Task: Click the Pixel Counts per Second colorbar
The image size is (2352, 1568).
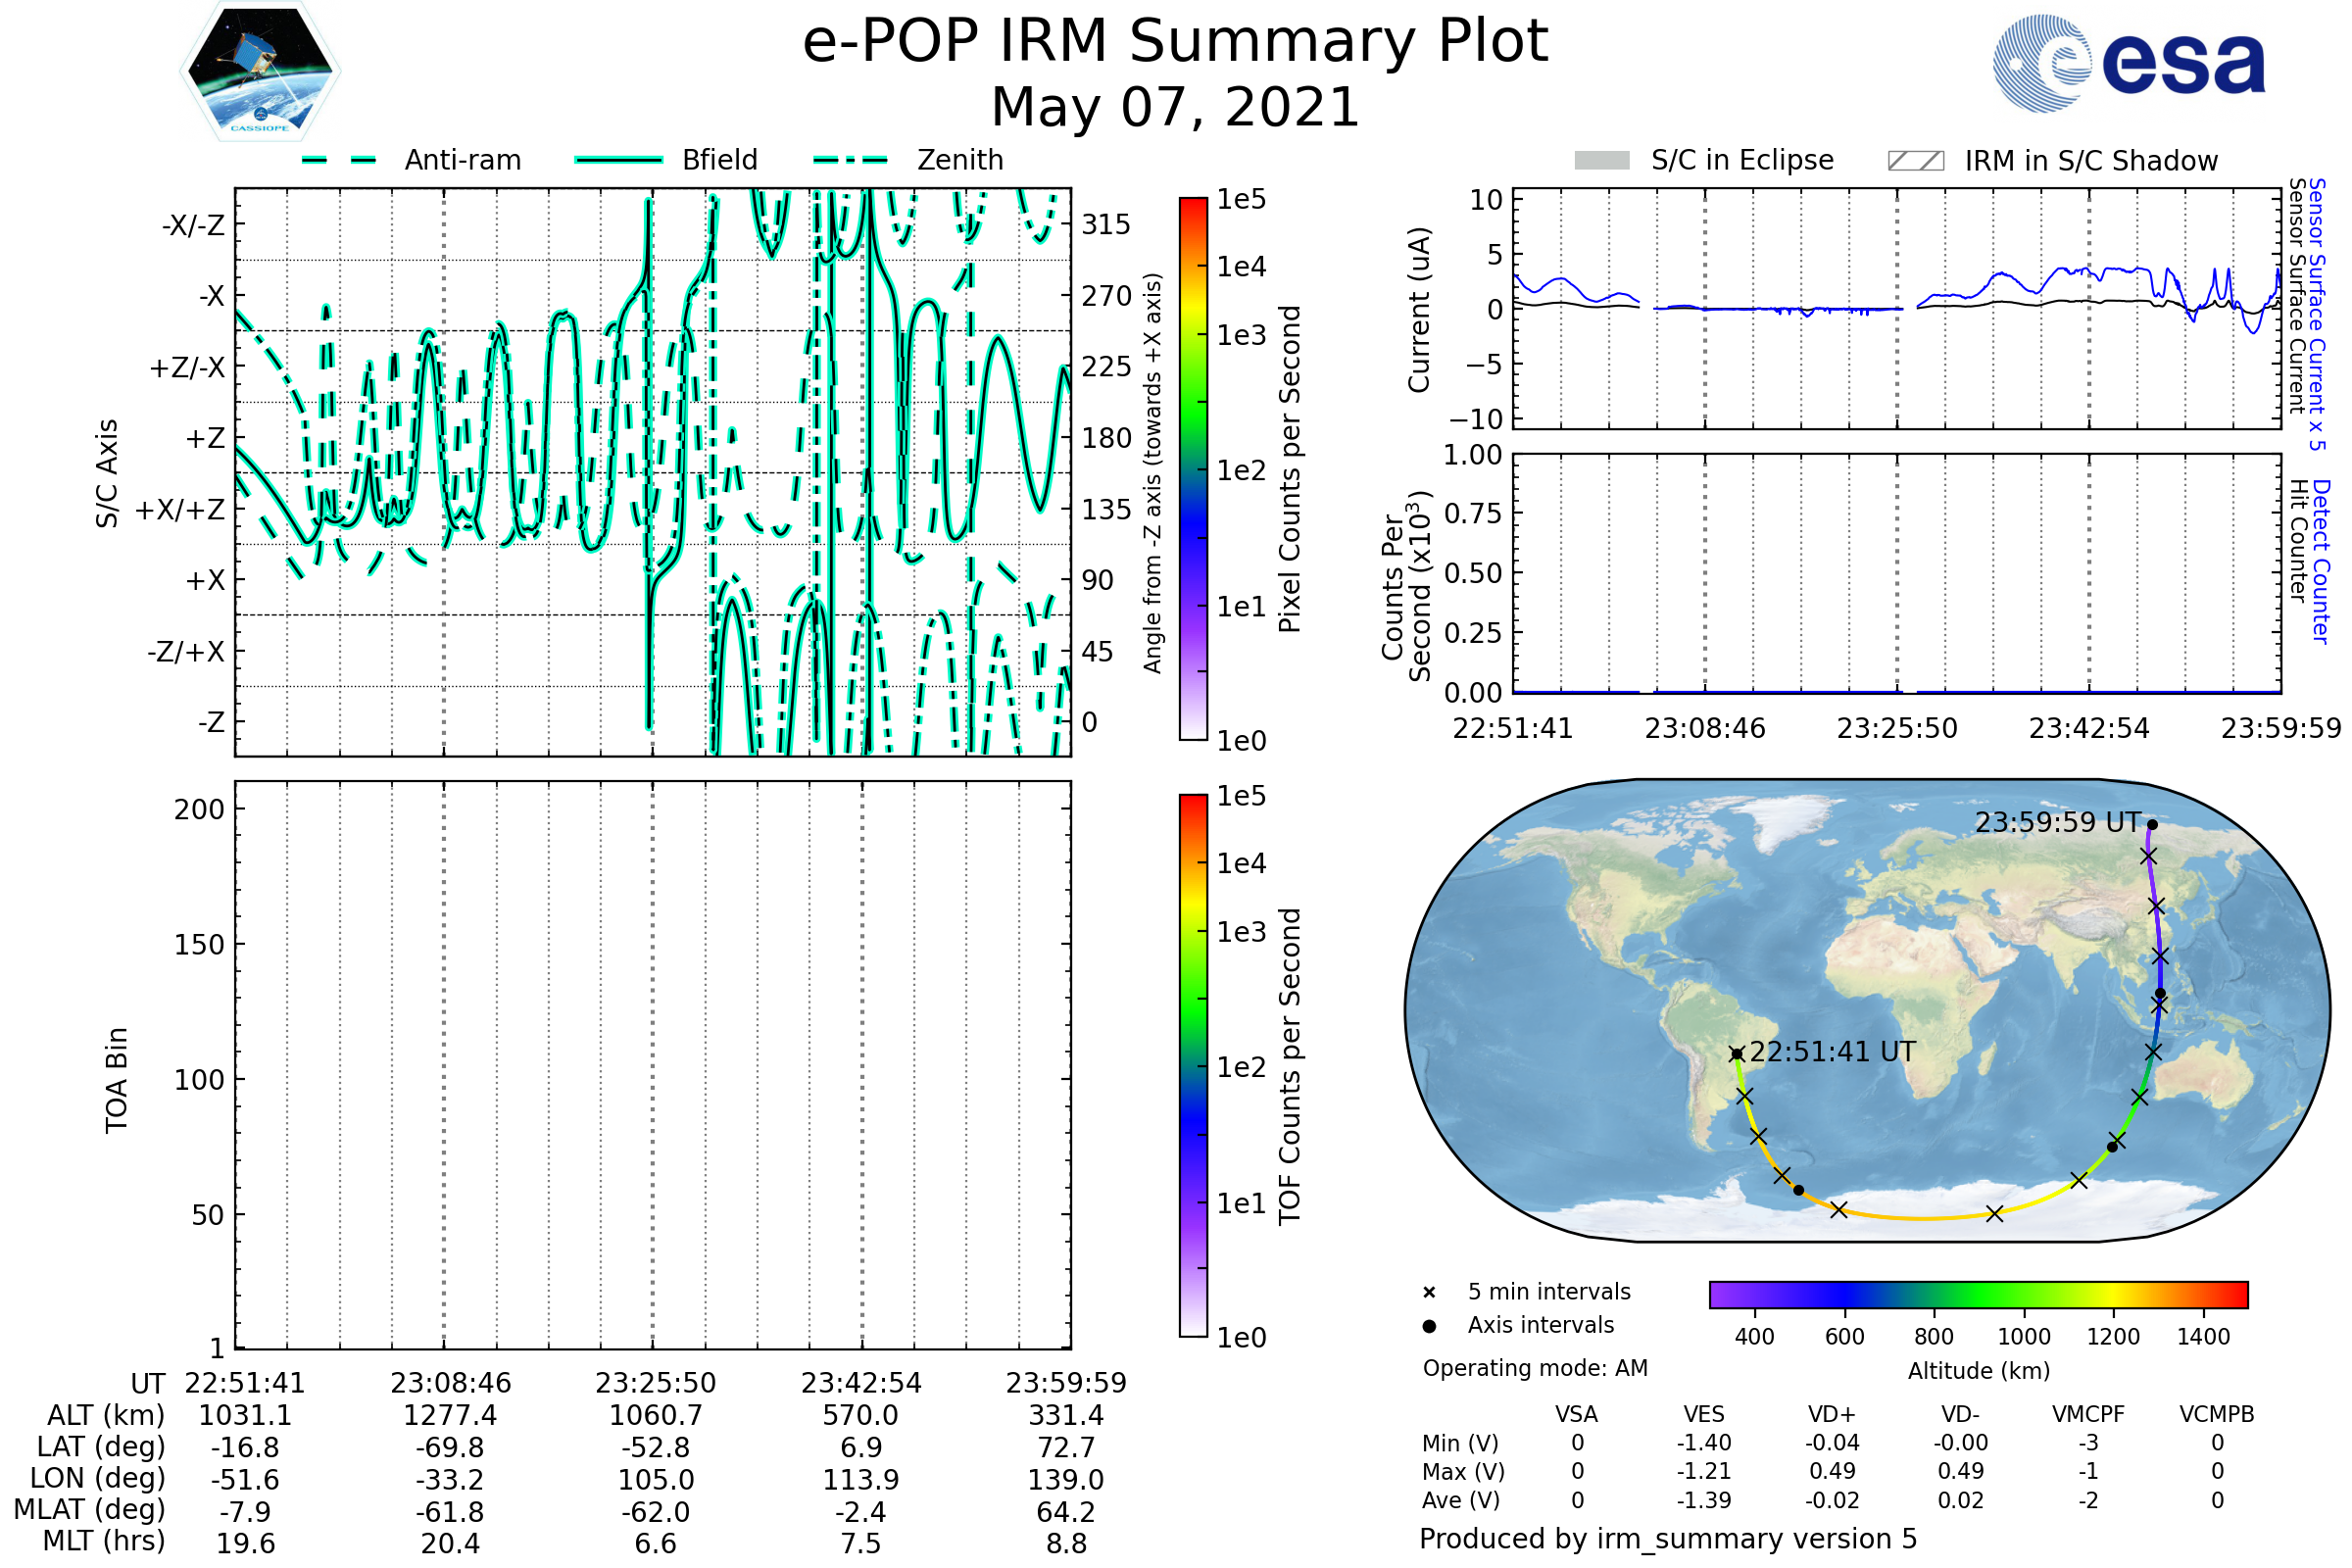Action: click(x=1193, y=469)
